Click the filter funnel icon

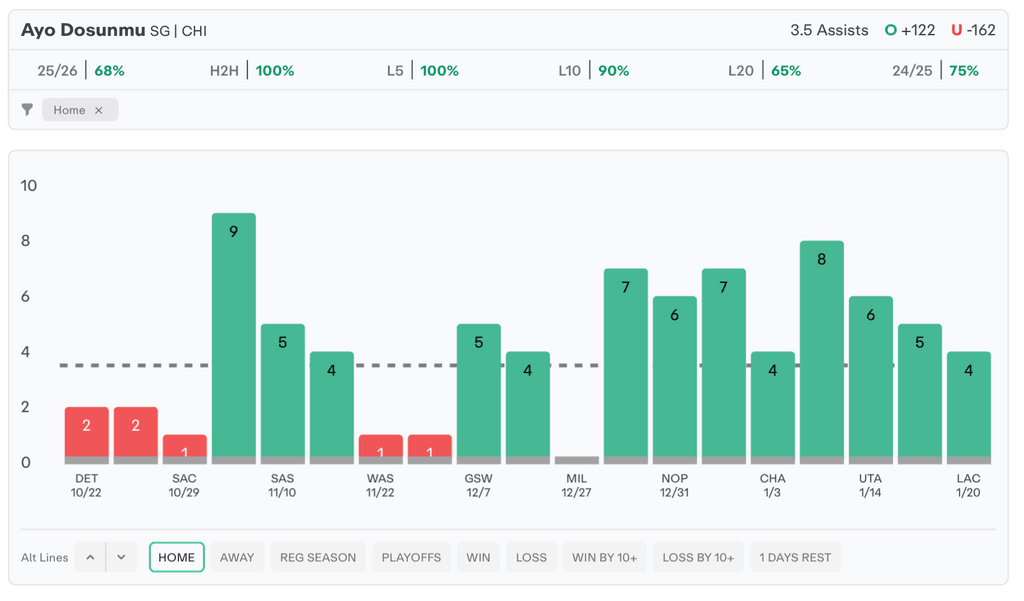27,110
